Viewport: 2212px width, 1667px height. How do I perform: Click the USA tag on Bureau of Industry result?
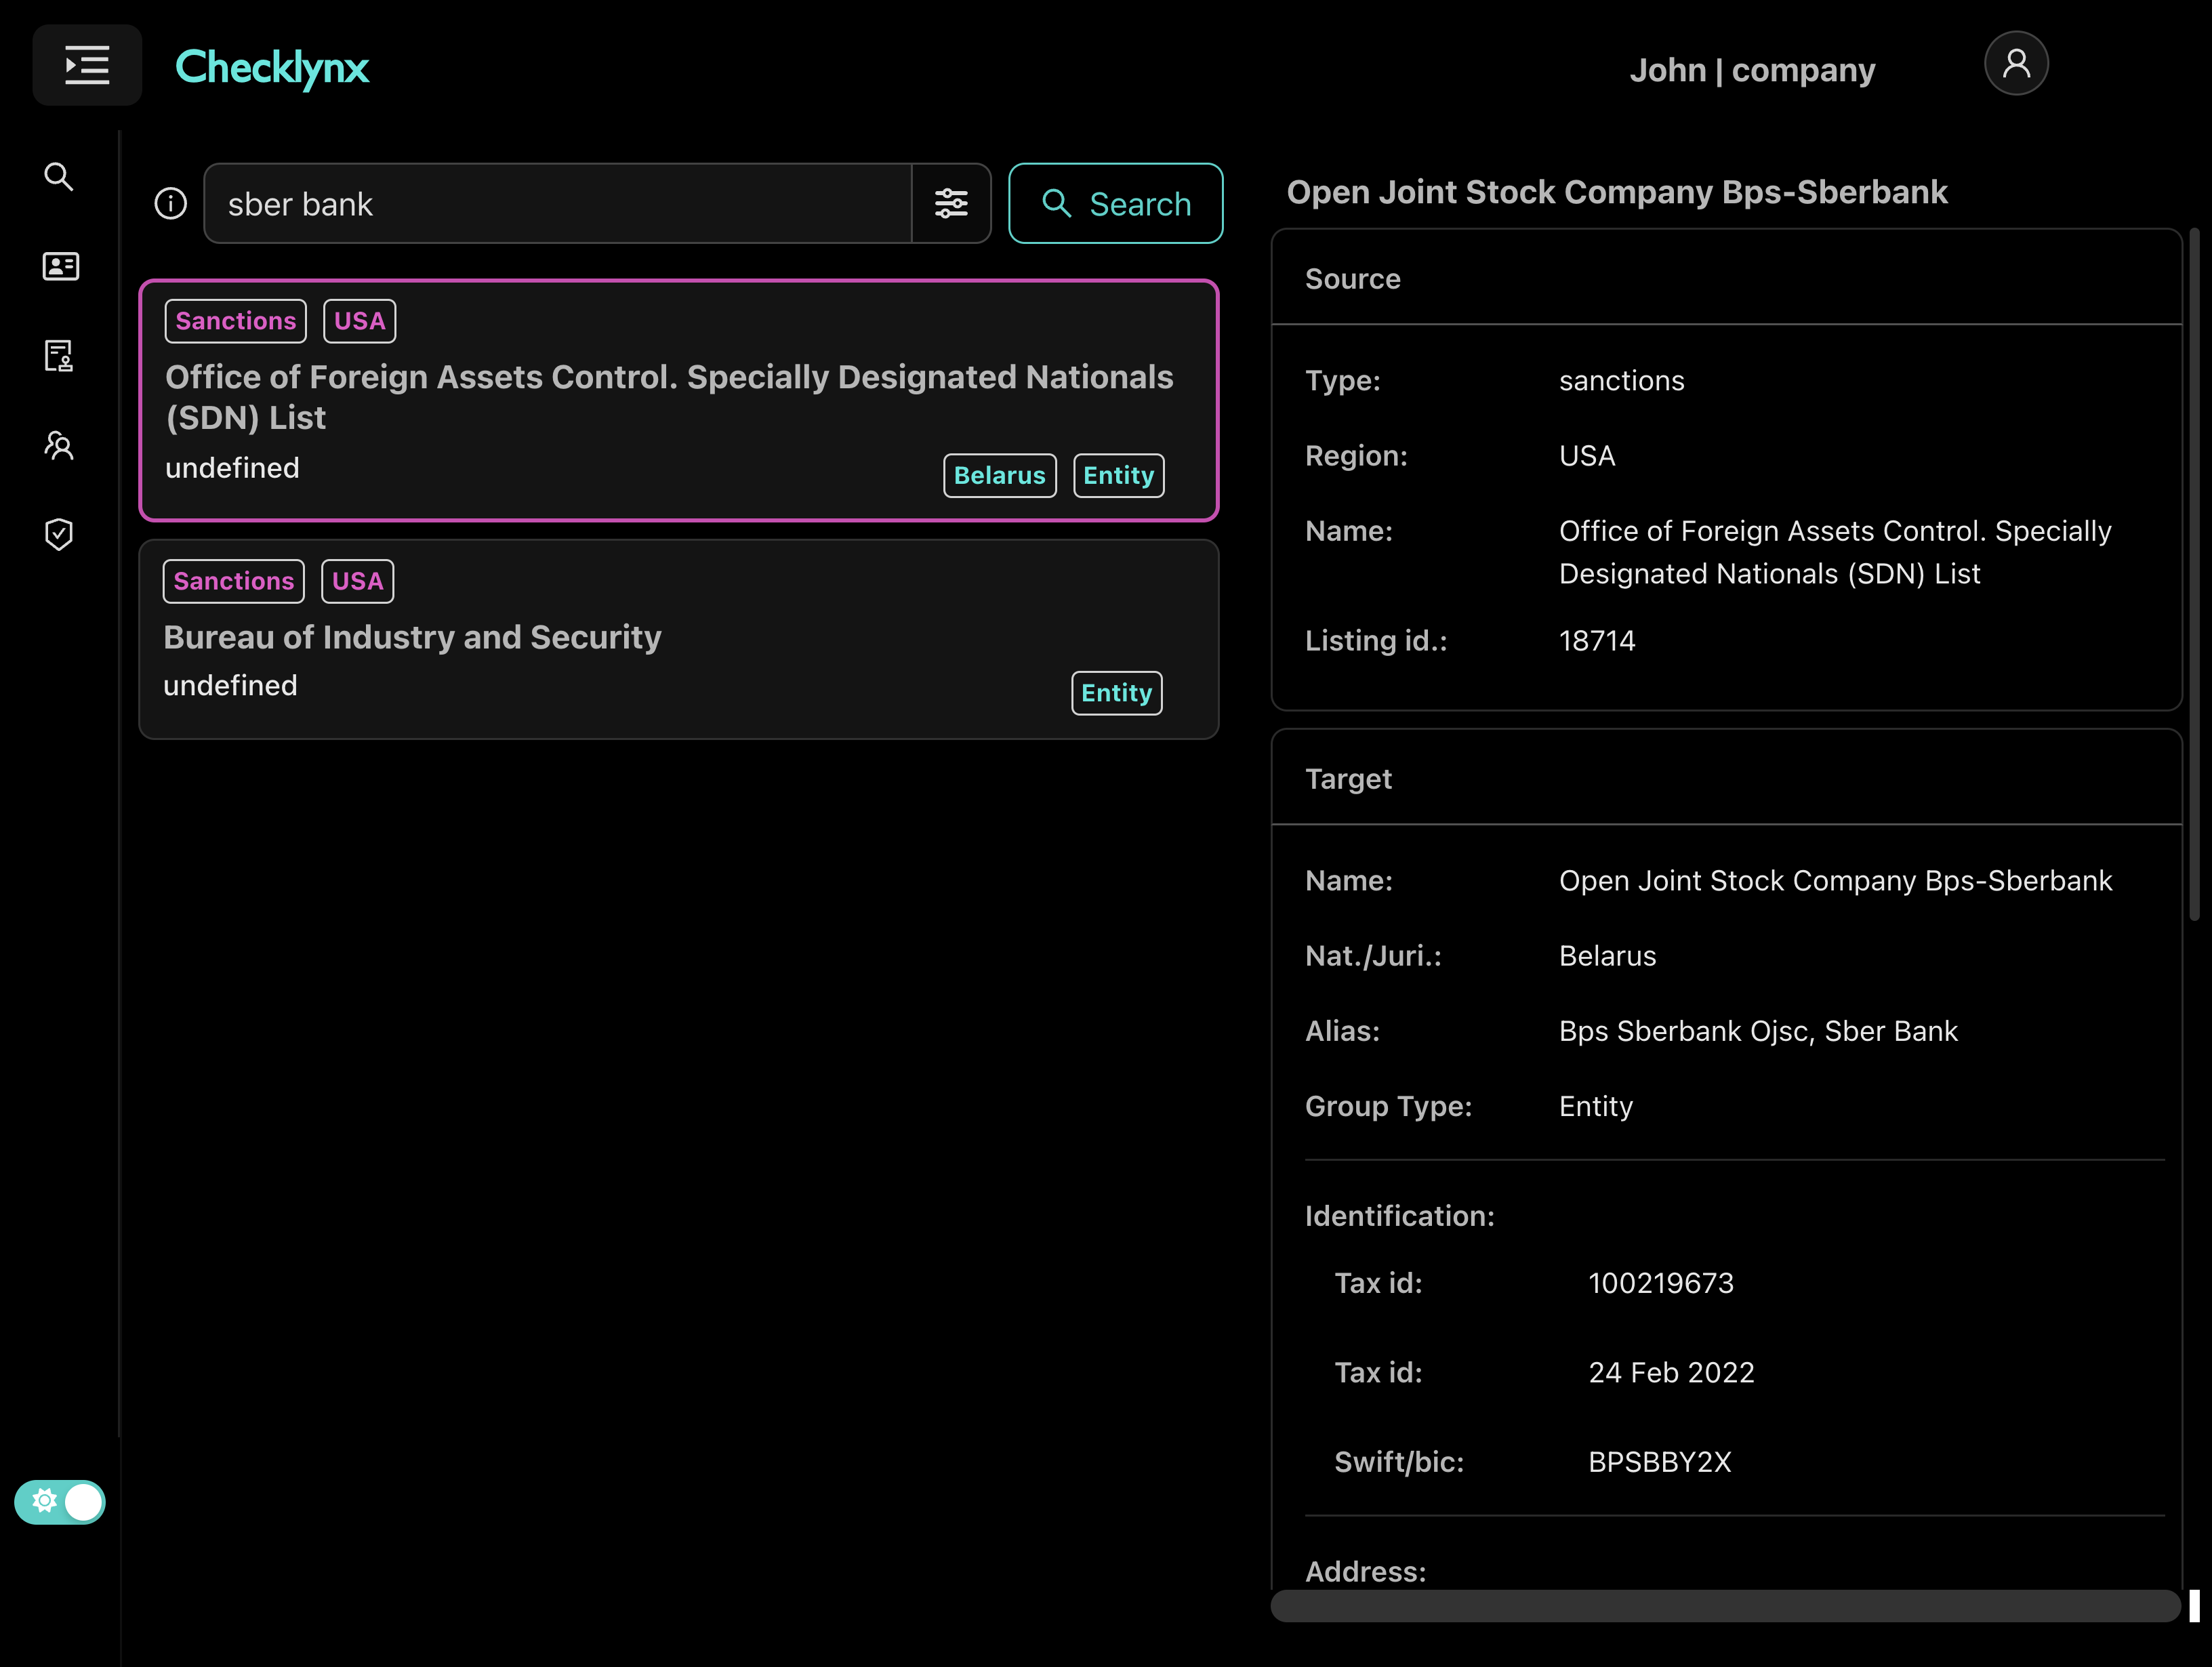357,580
